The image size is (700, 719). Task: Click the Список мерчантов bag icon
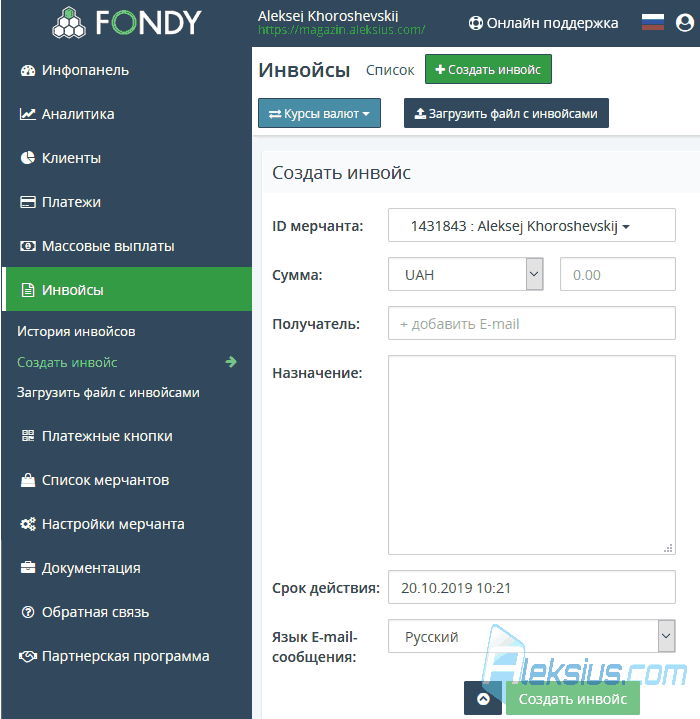pyautogui.click(x=28, y=480)
